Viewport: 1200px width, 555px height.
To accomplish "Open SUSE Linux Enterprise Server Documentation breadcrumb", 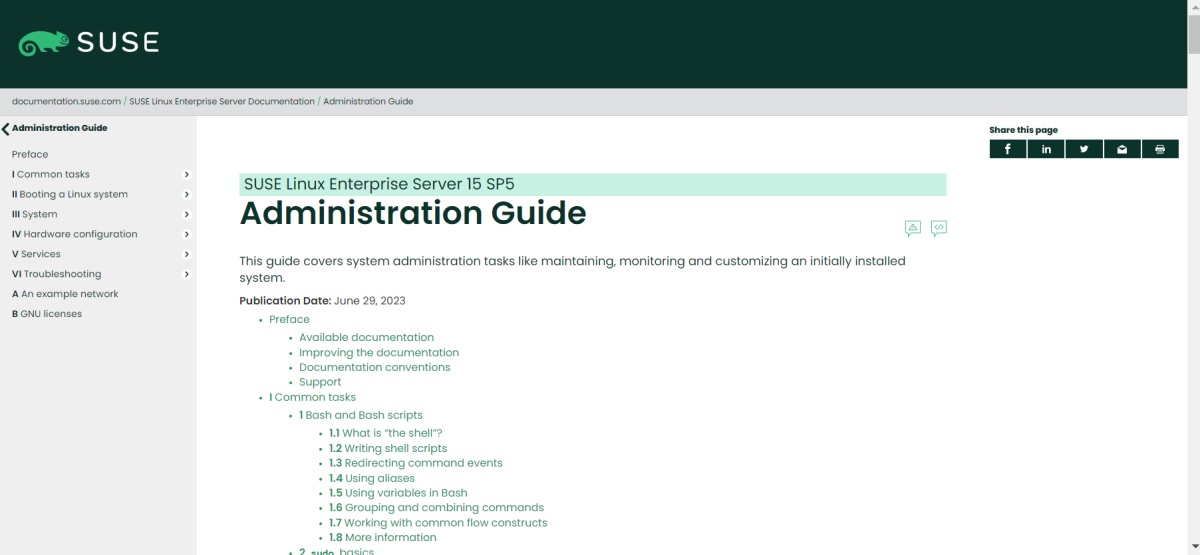I will (221, 101).
